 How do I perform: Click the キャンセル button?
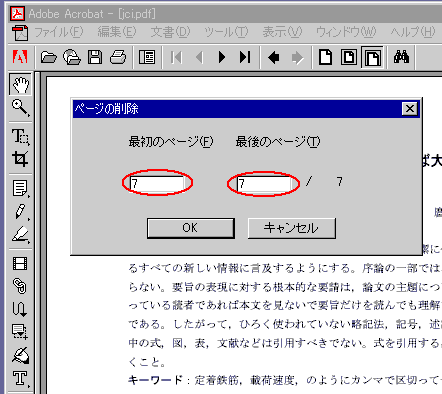(291, 228)
